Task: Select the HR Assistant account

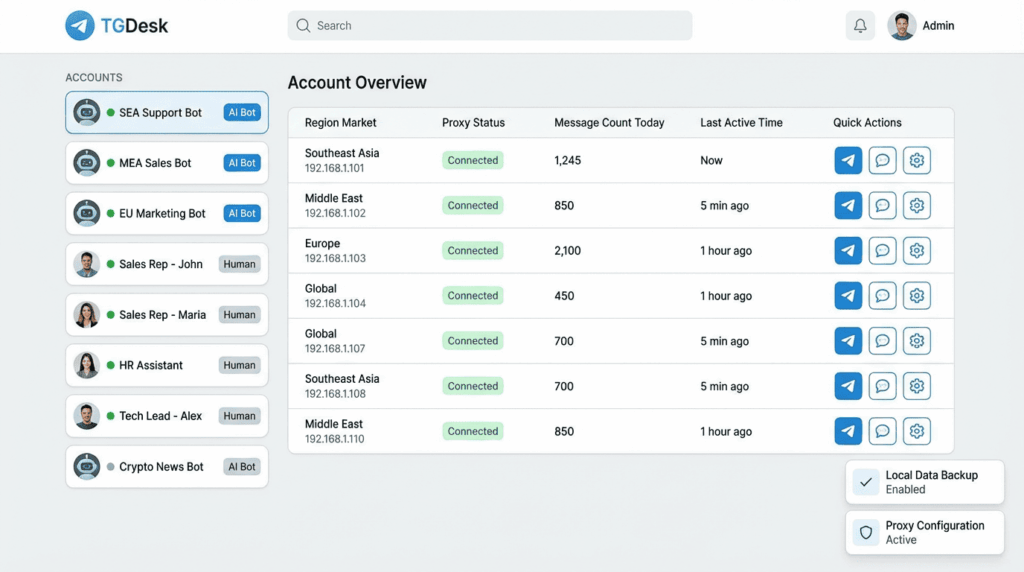Action: click(x=167, y=365)
